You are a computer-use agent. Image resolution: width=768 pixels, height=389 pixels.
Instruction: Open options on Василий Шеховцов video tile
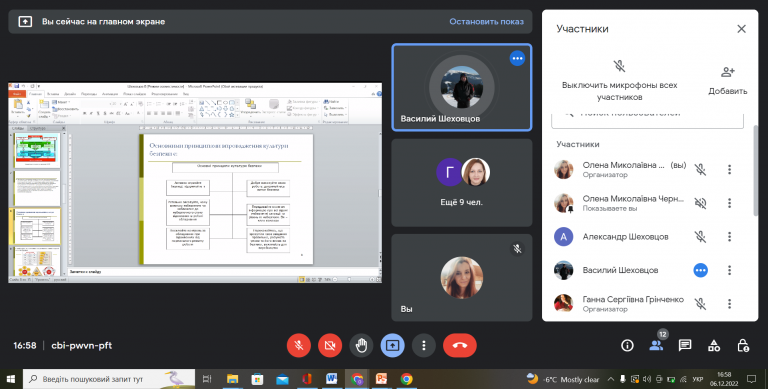pos(517,58)
